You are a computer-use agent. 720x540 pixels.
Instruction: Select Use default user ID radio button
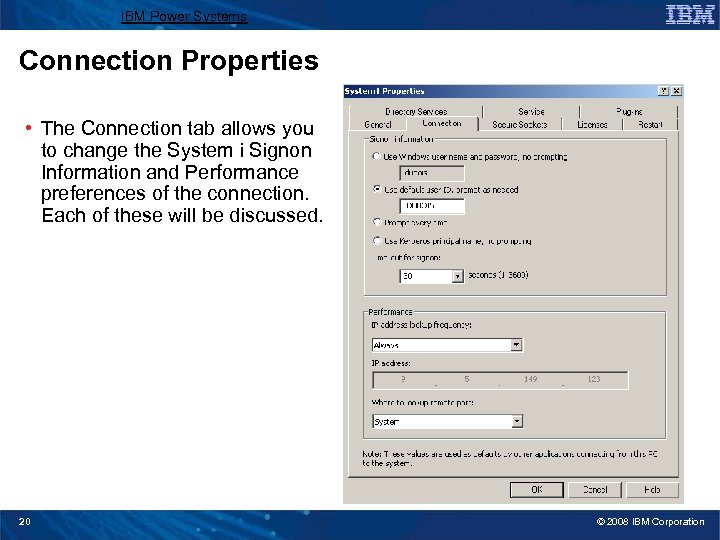[377, 189]
